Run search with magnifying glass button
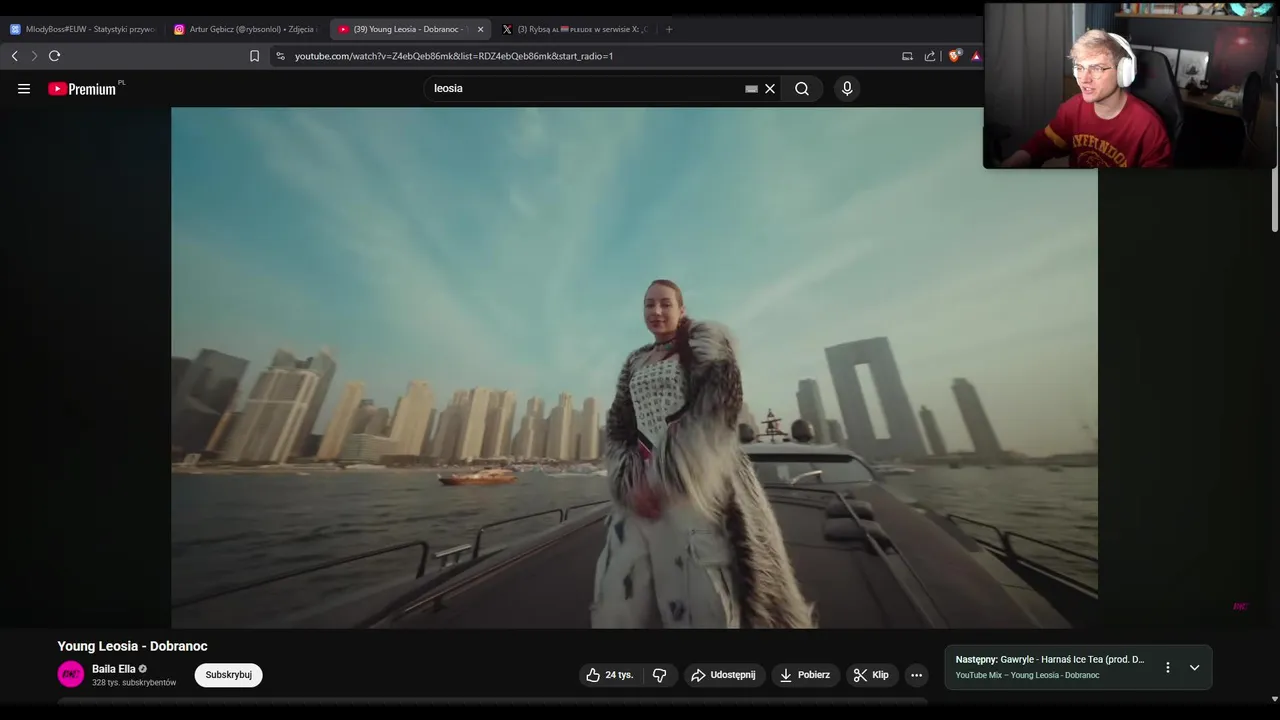Image resolution: width=1280 pixels, height=720 pixels. click(x=802, y=88)
